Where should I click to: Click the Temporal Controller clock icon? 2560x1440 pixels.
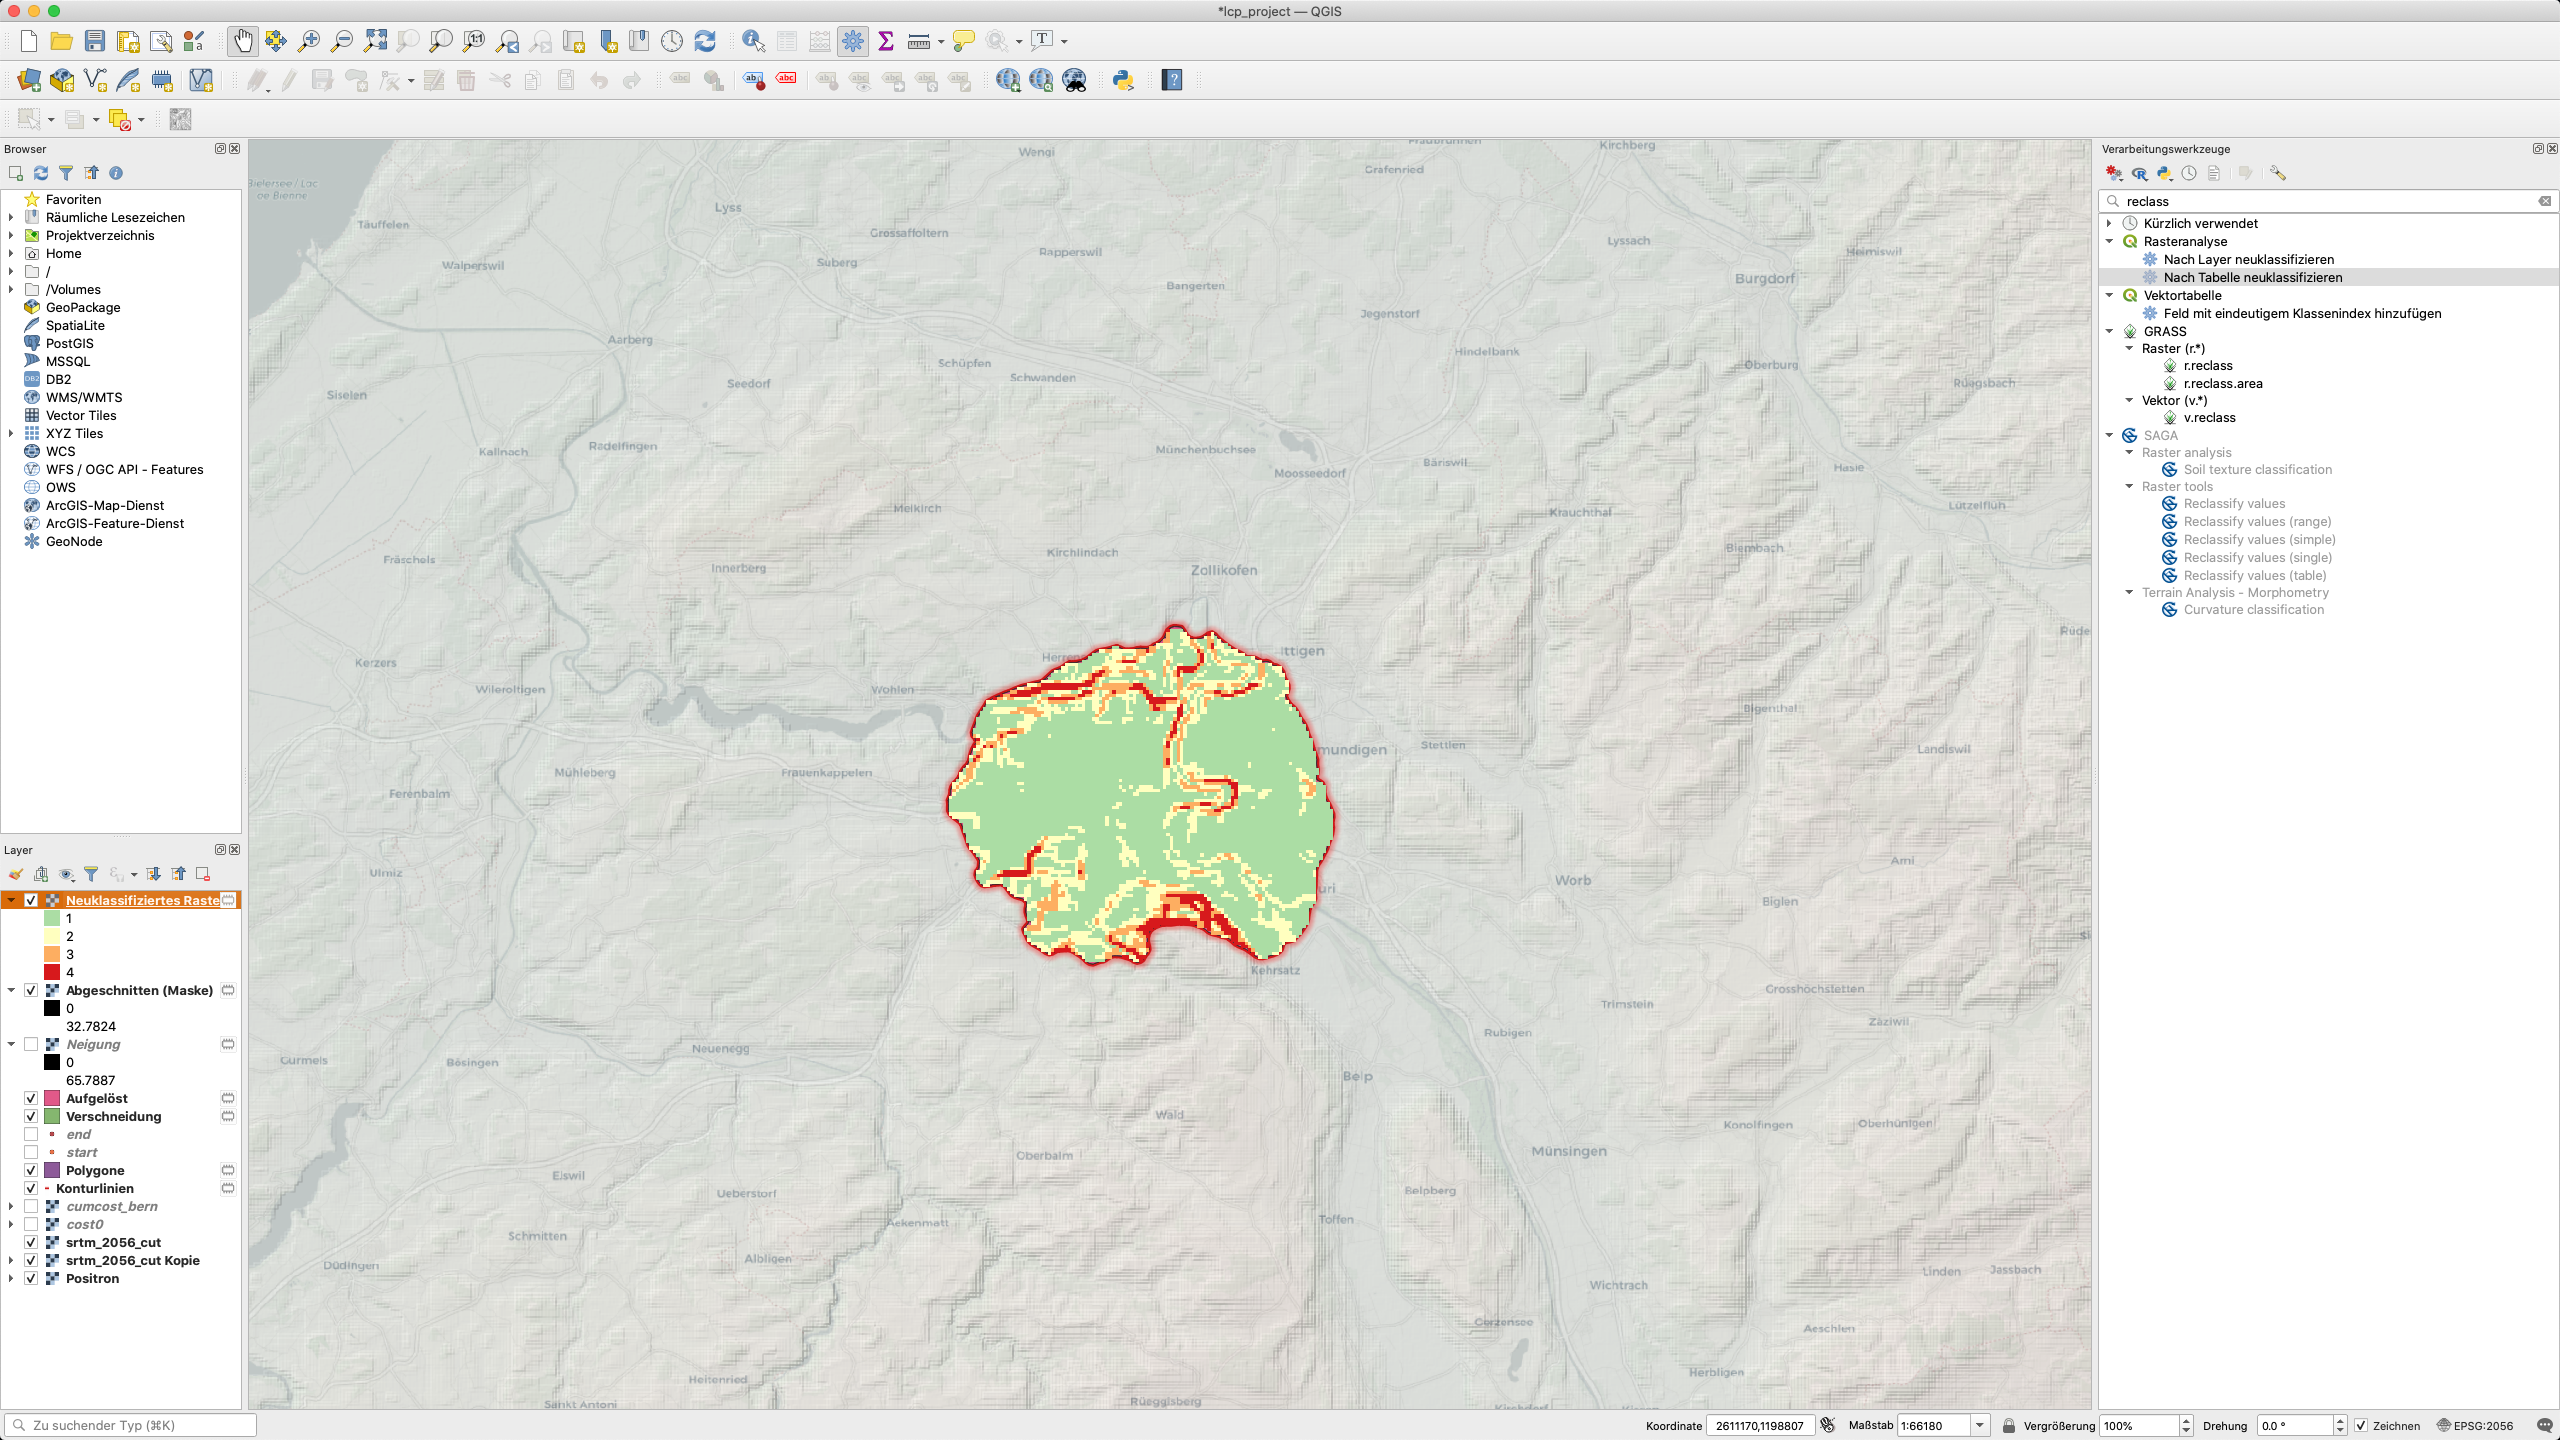coord(672,41)
